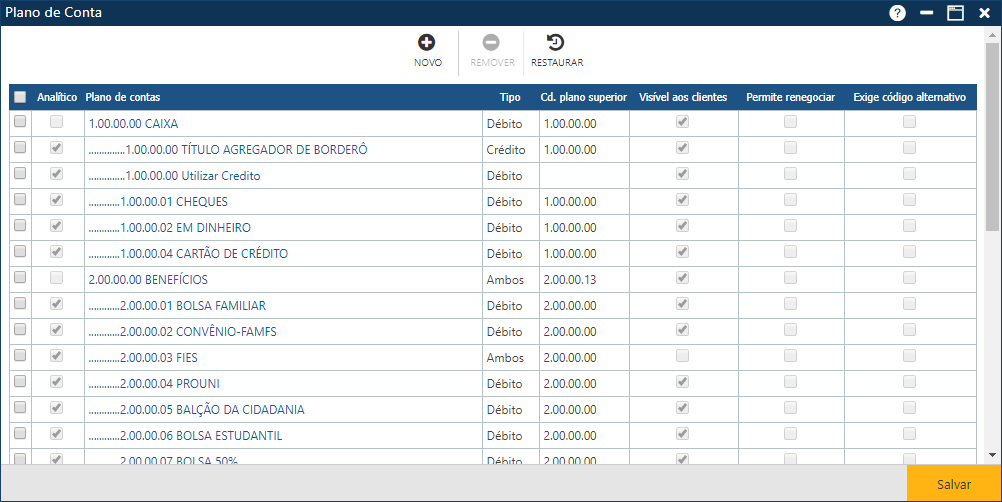Click the Restaurar restore icon
Screen dimensions: 1002x502
556,43
